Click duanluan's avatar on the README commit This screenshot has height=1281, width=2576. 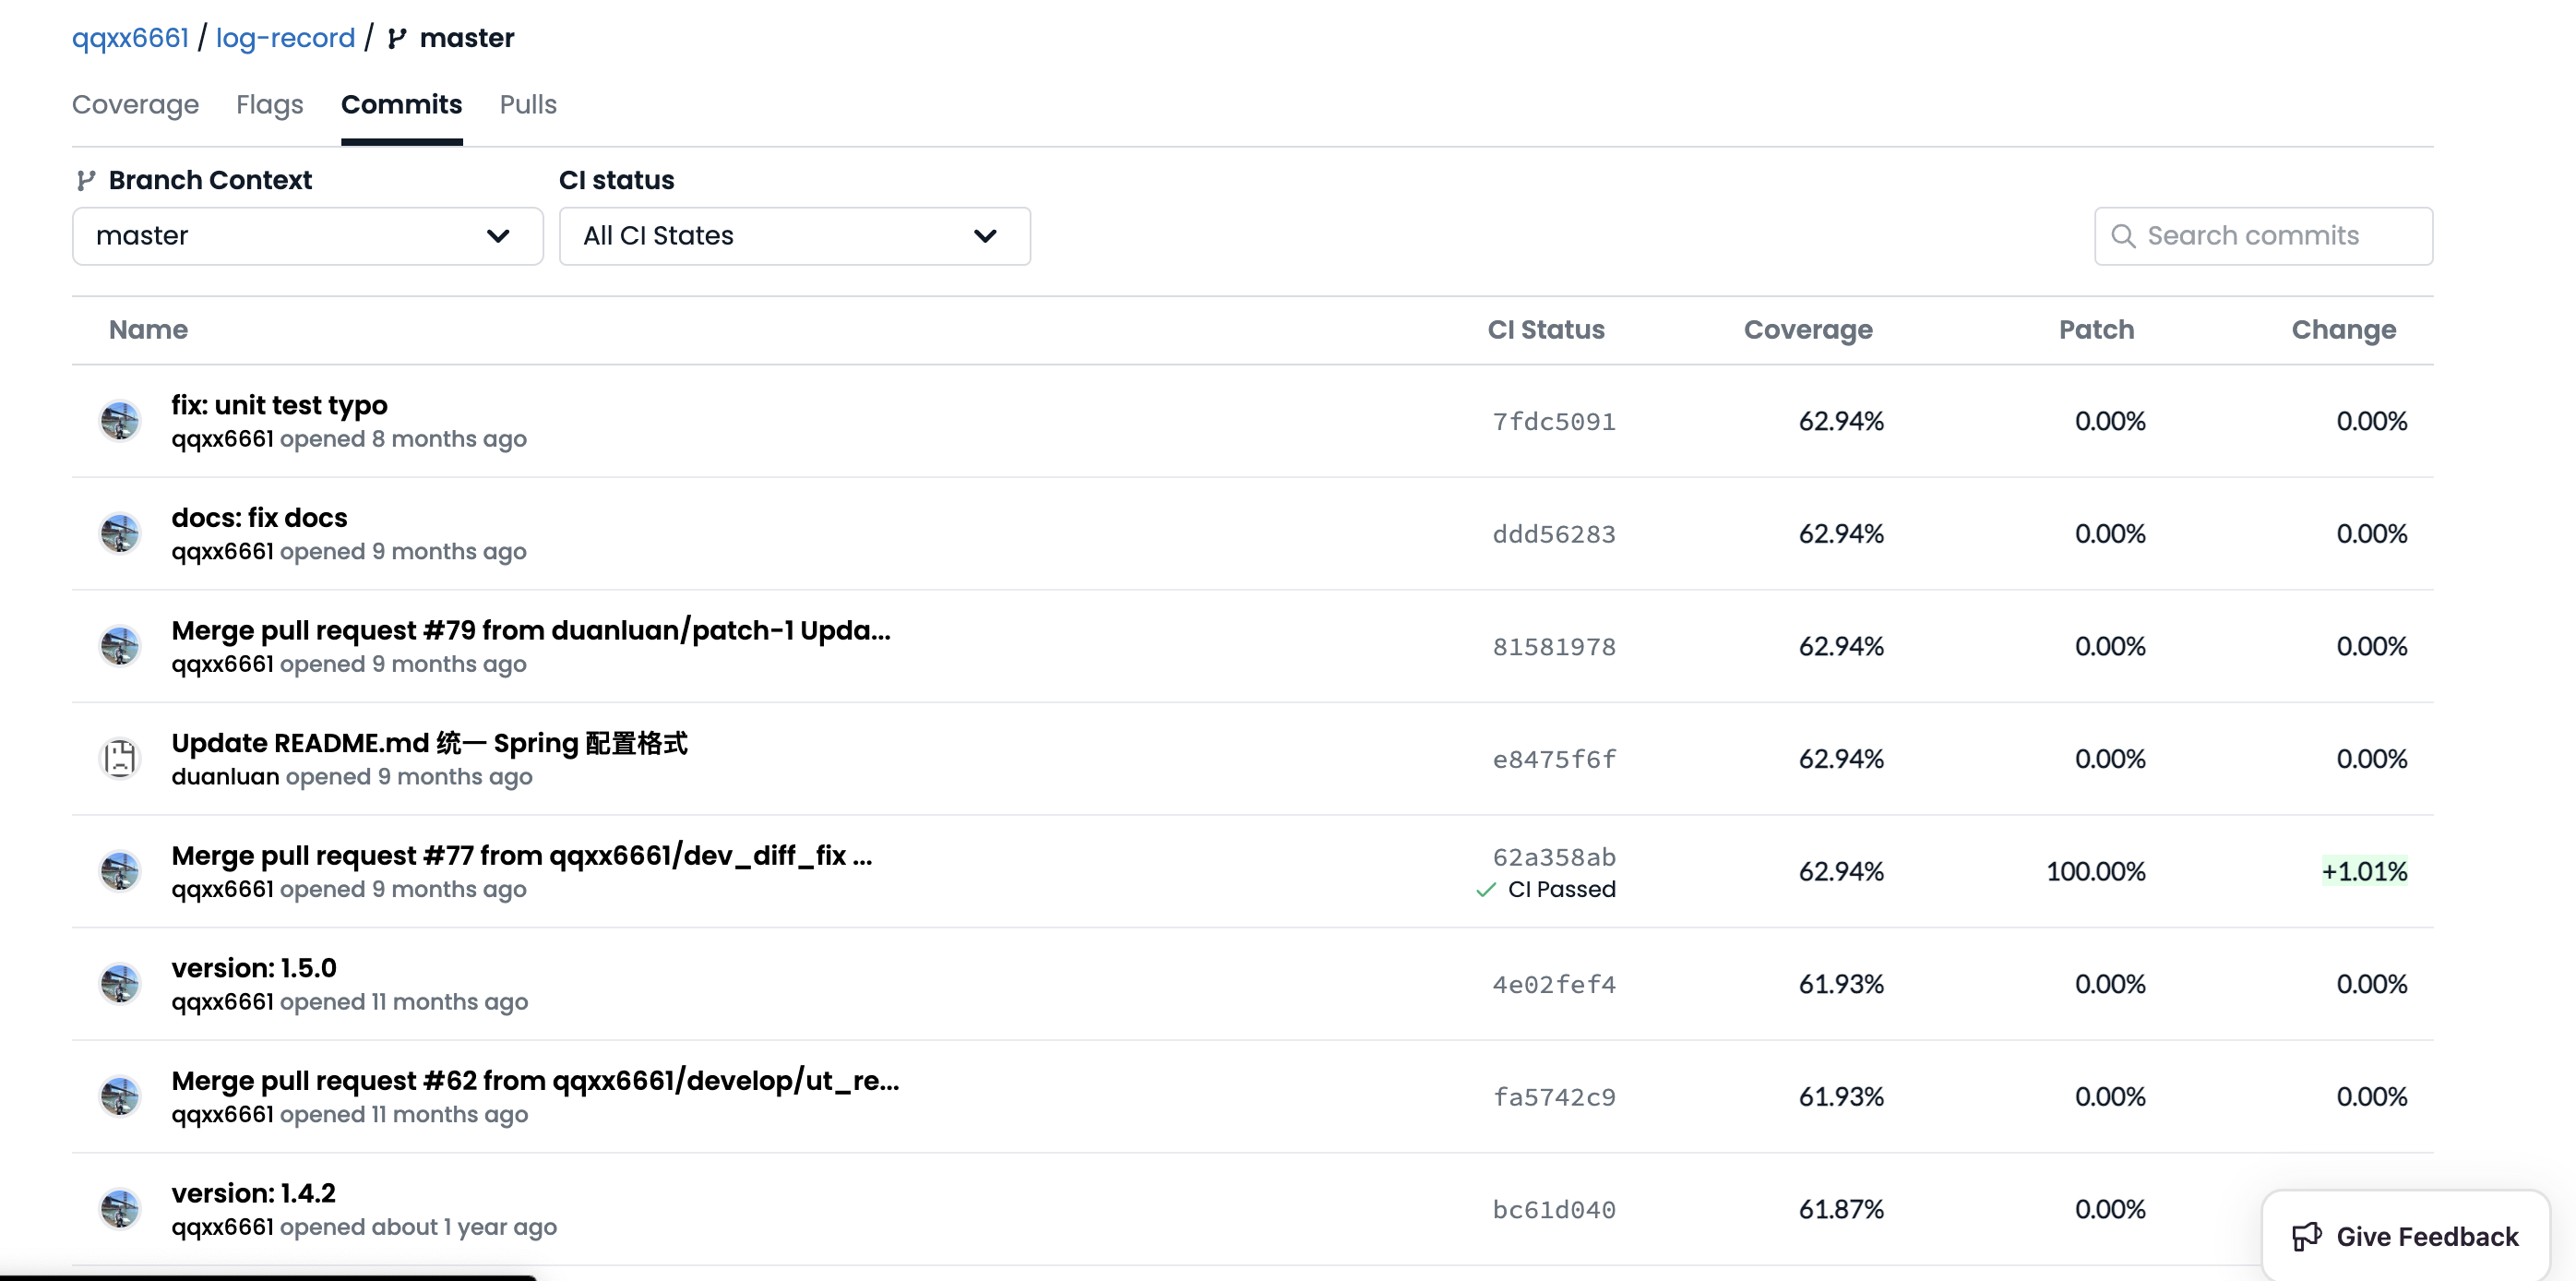120,758
